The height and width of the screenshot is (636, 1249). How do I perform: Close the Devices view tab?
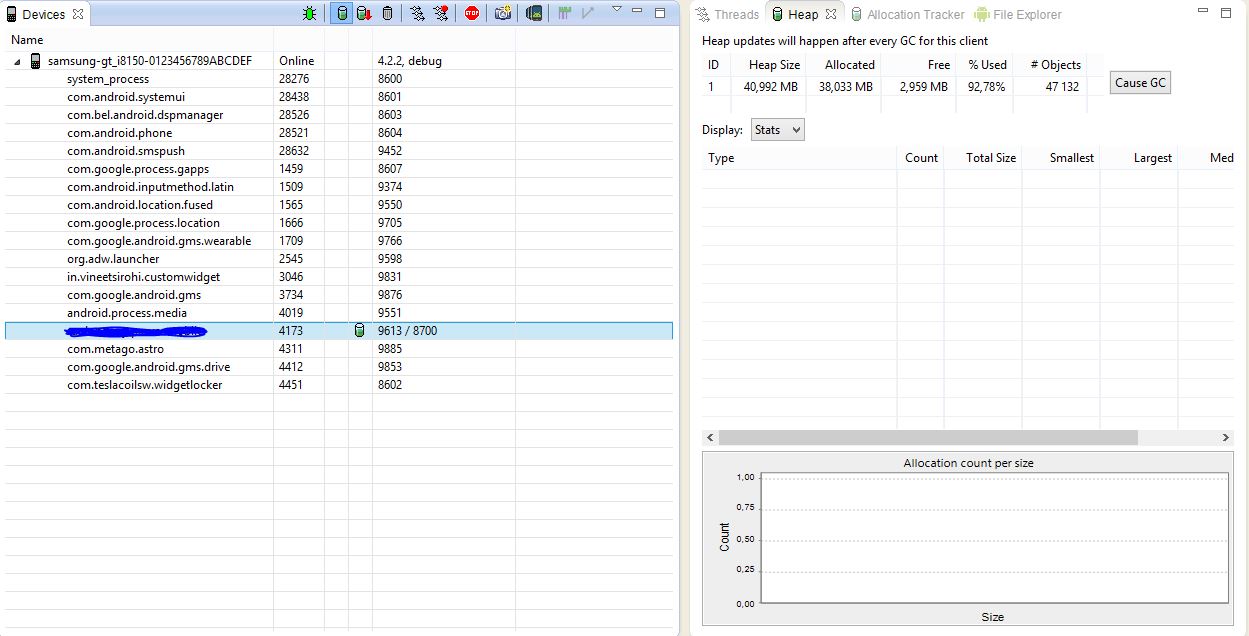[78, 14]
